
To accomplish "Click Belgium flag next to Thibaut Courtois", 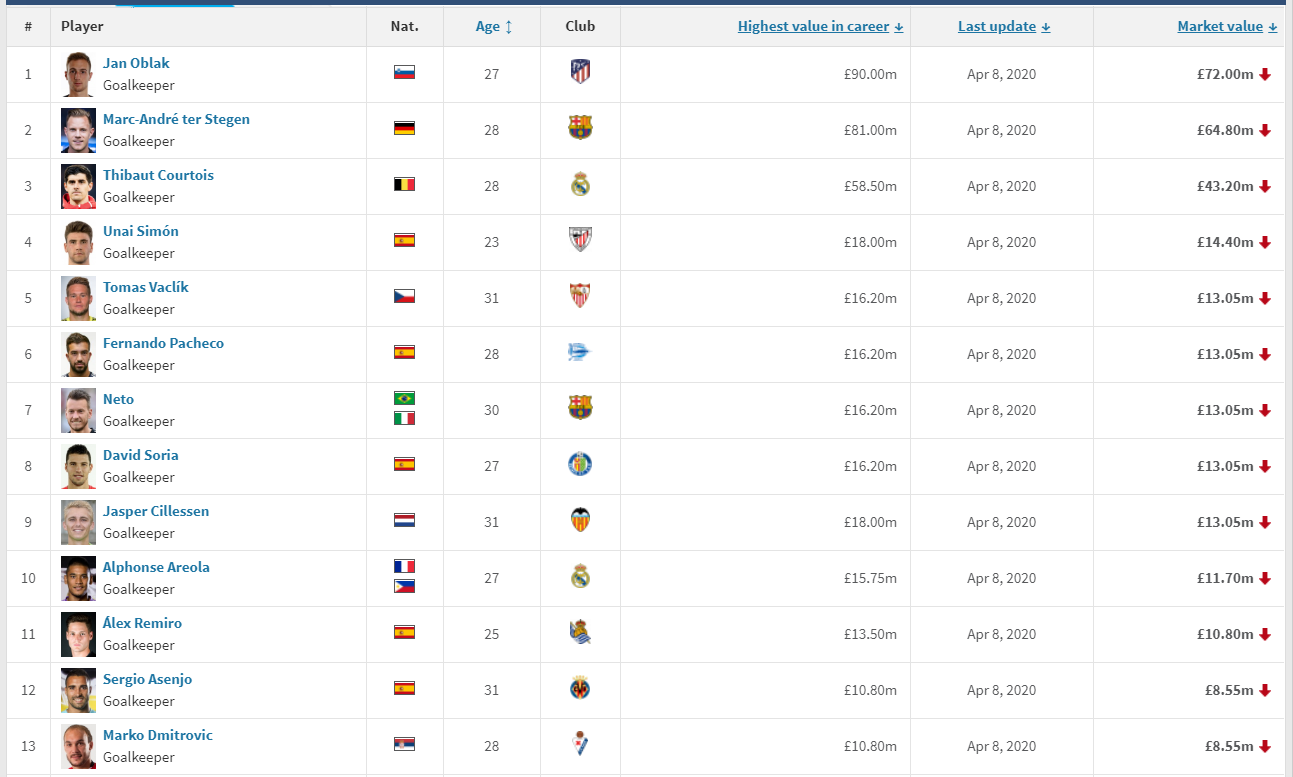I will point(404,184).
